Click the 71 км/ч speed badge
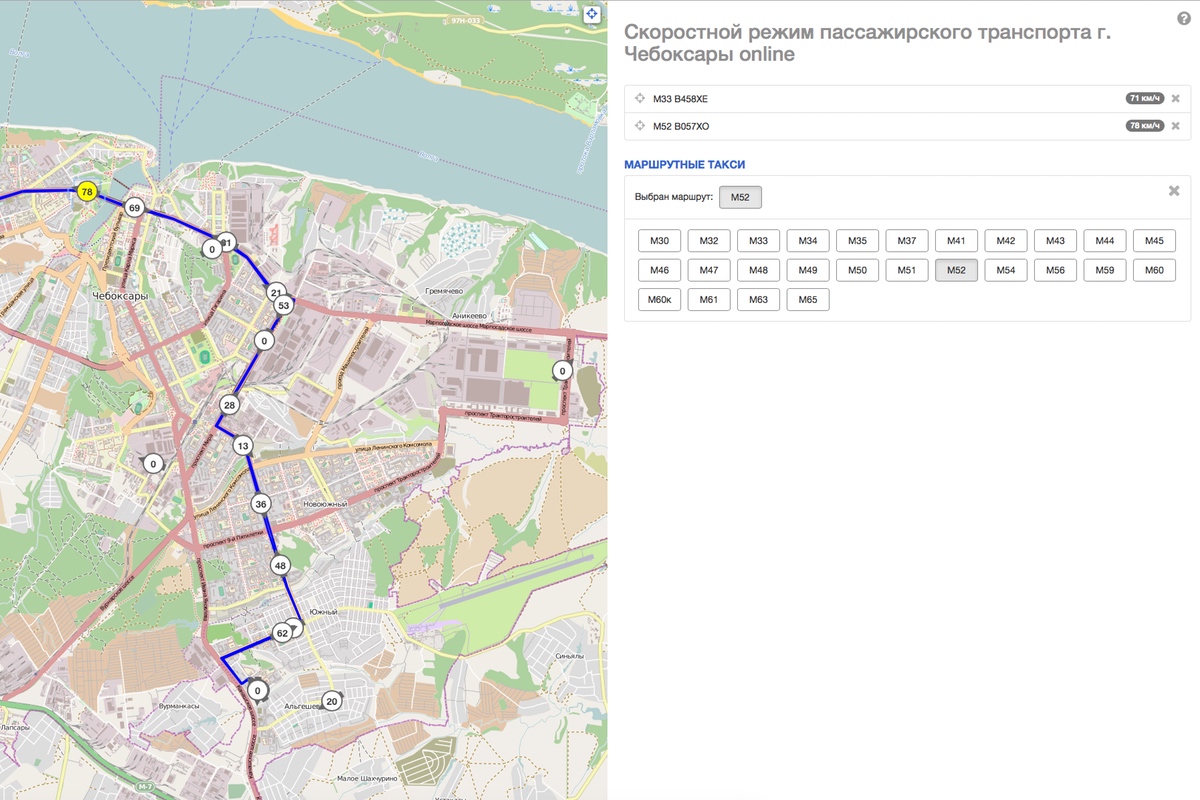 tap(1144, 99)
